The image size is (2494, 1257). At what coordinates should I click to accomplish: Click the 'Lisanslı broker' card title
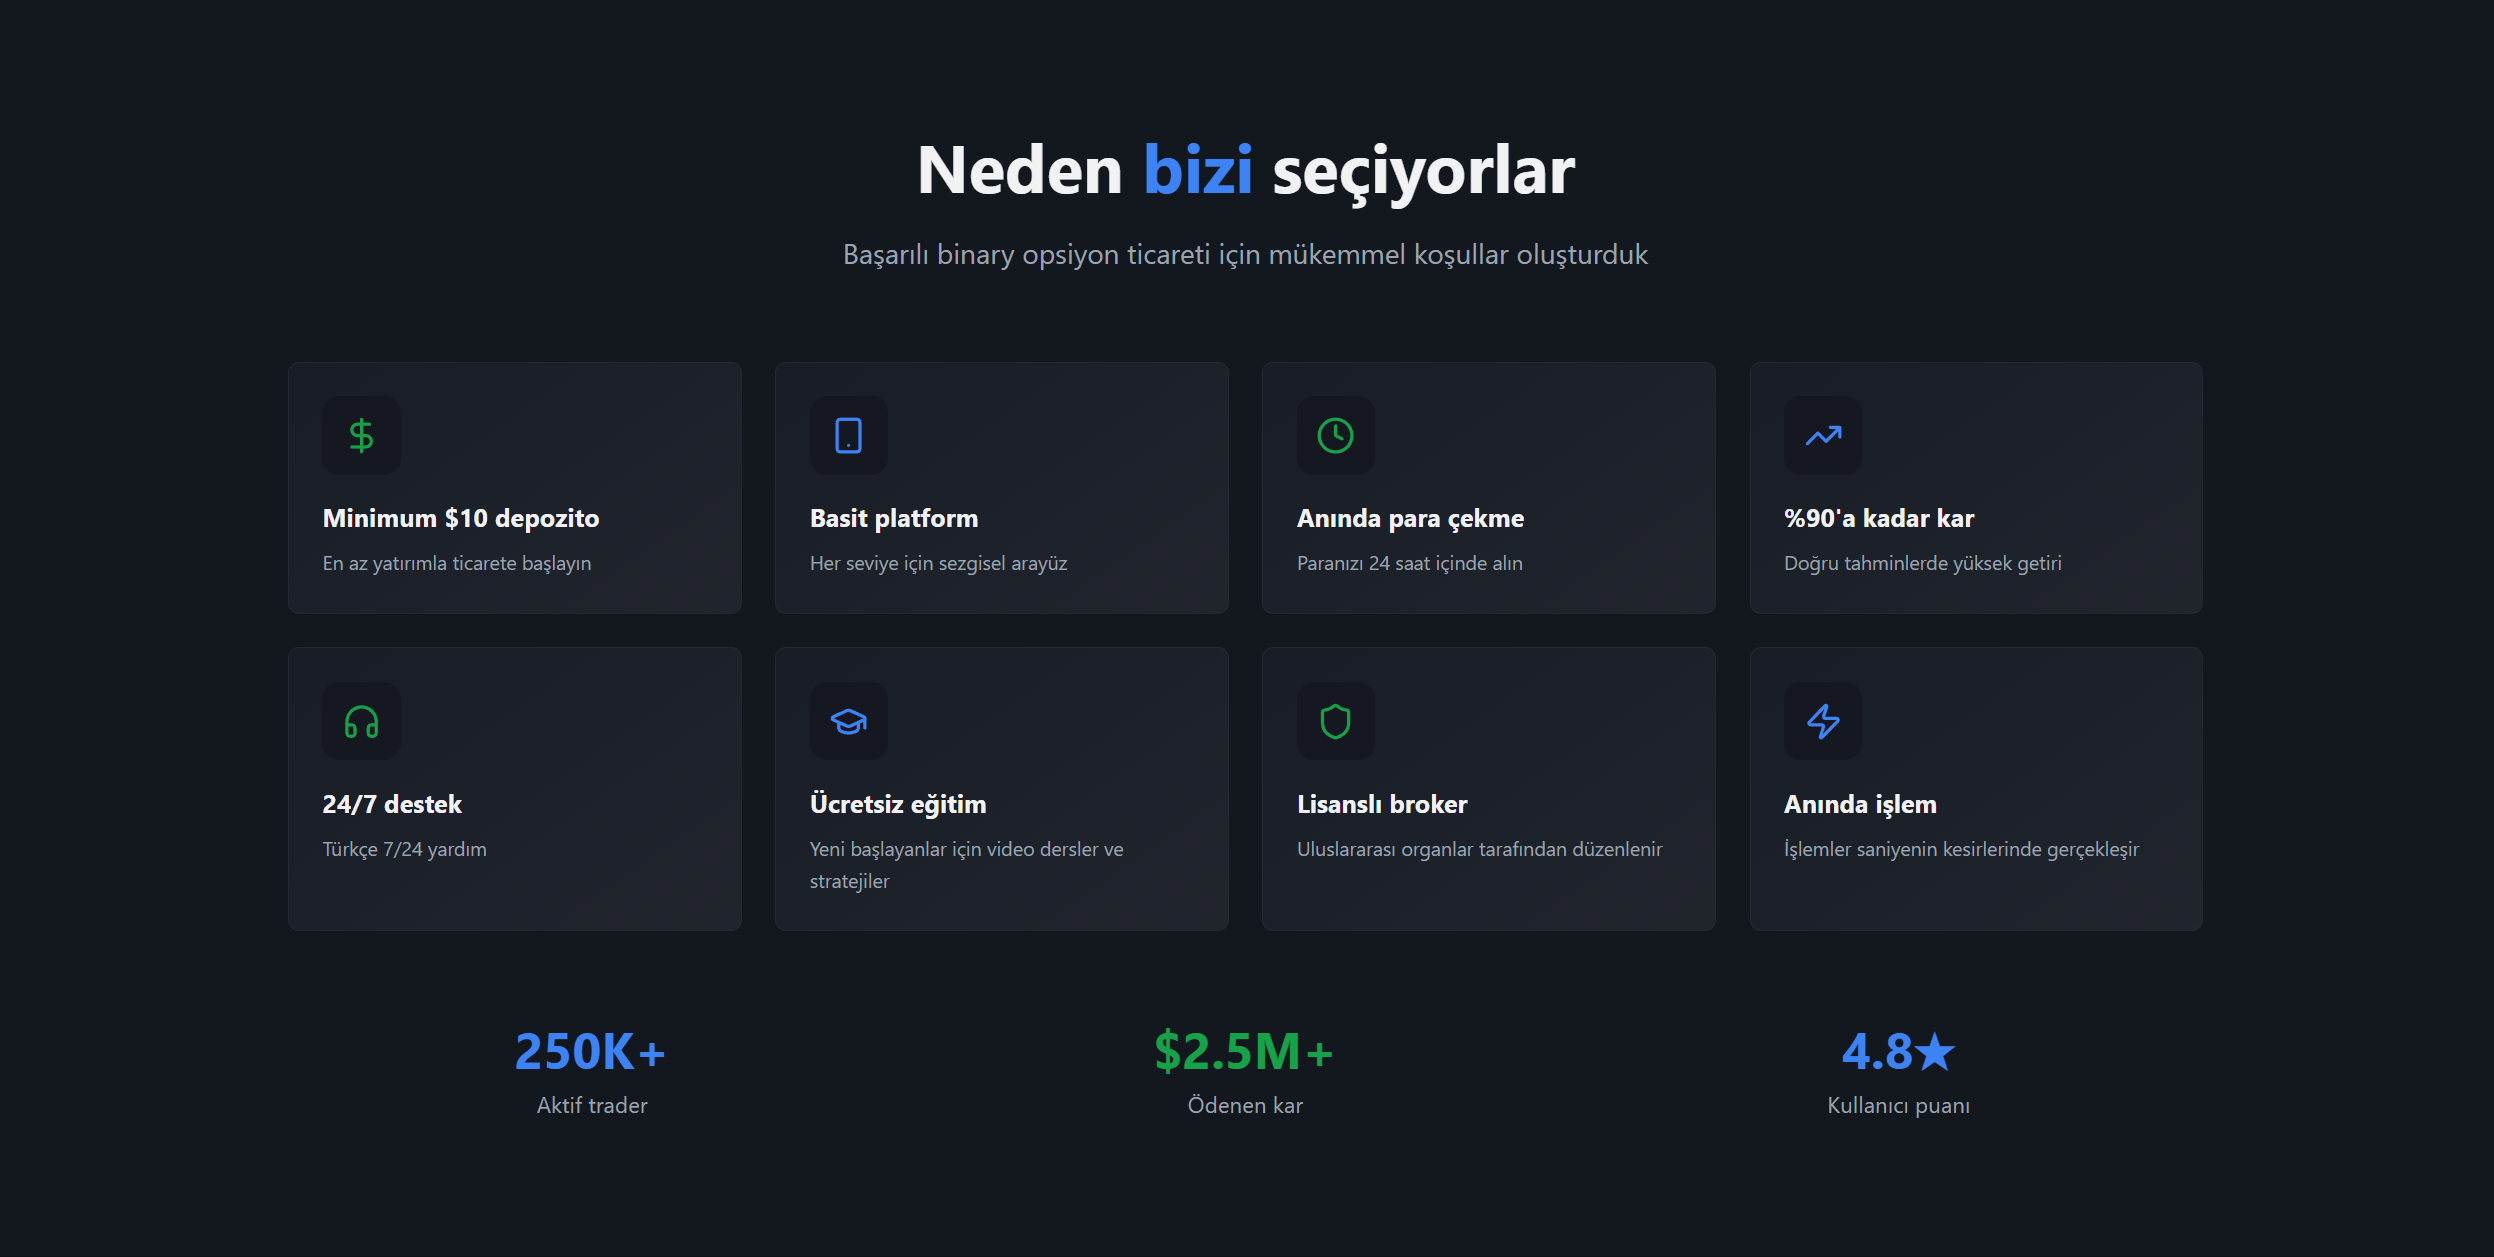(x=1381, y=804)
